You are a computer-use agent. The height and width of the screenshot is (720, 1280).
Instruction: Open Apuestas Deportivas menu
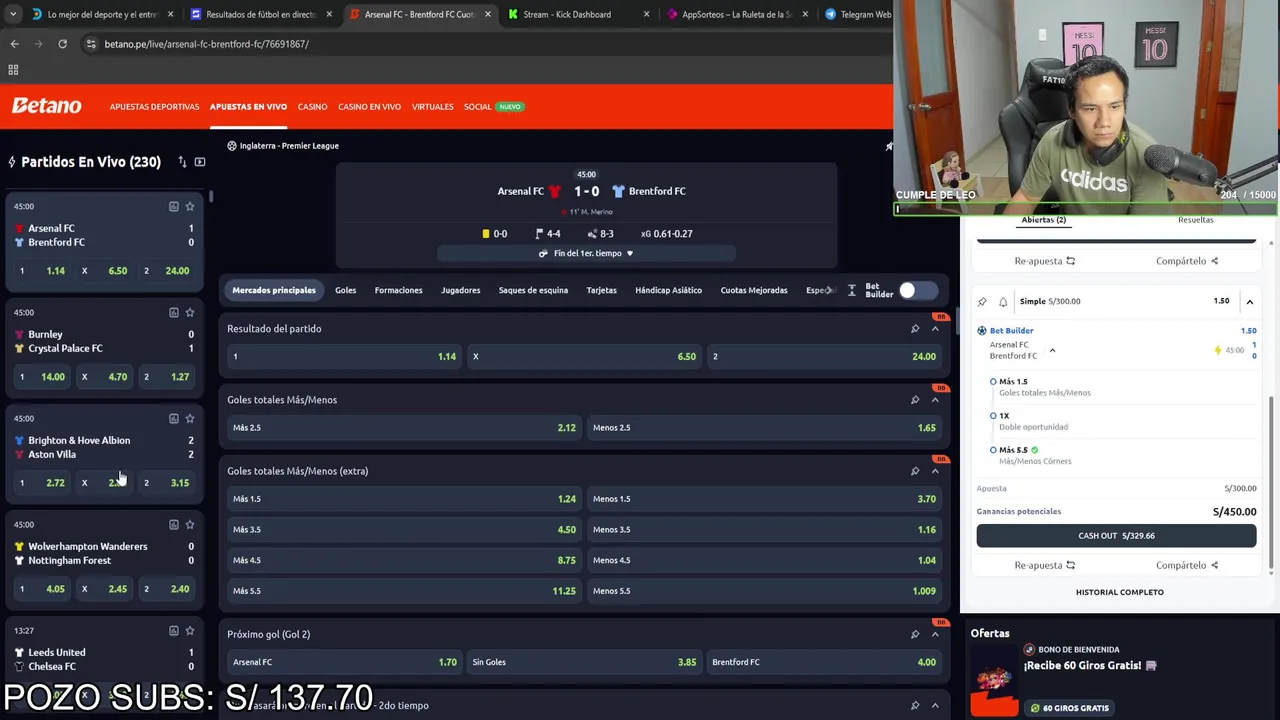tap(154, 106)
